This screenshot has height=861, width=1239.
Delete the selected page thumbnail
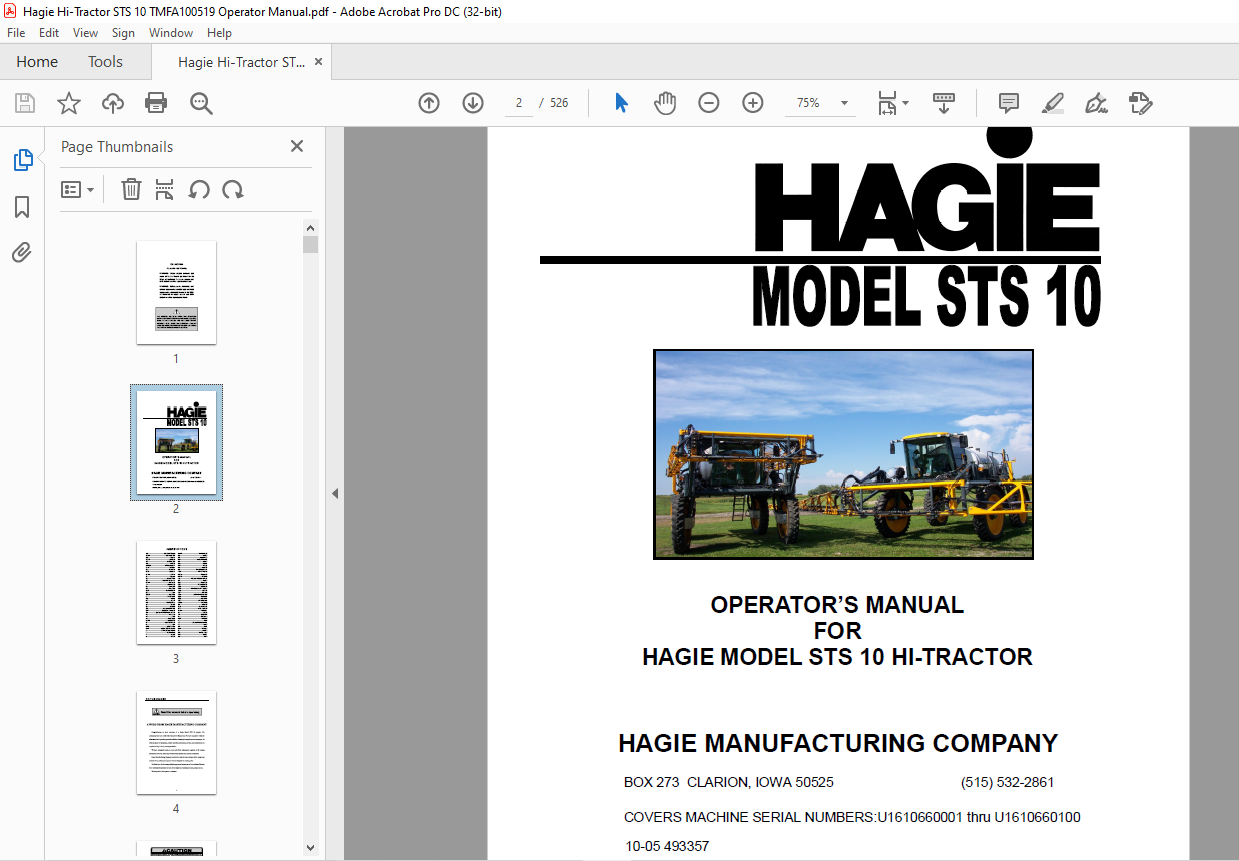pos(131,190)
